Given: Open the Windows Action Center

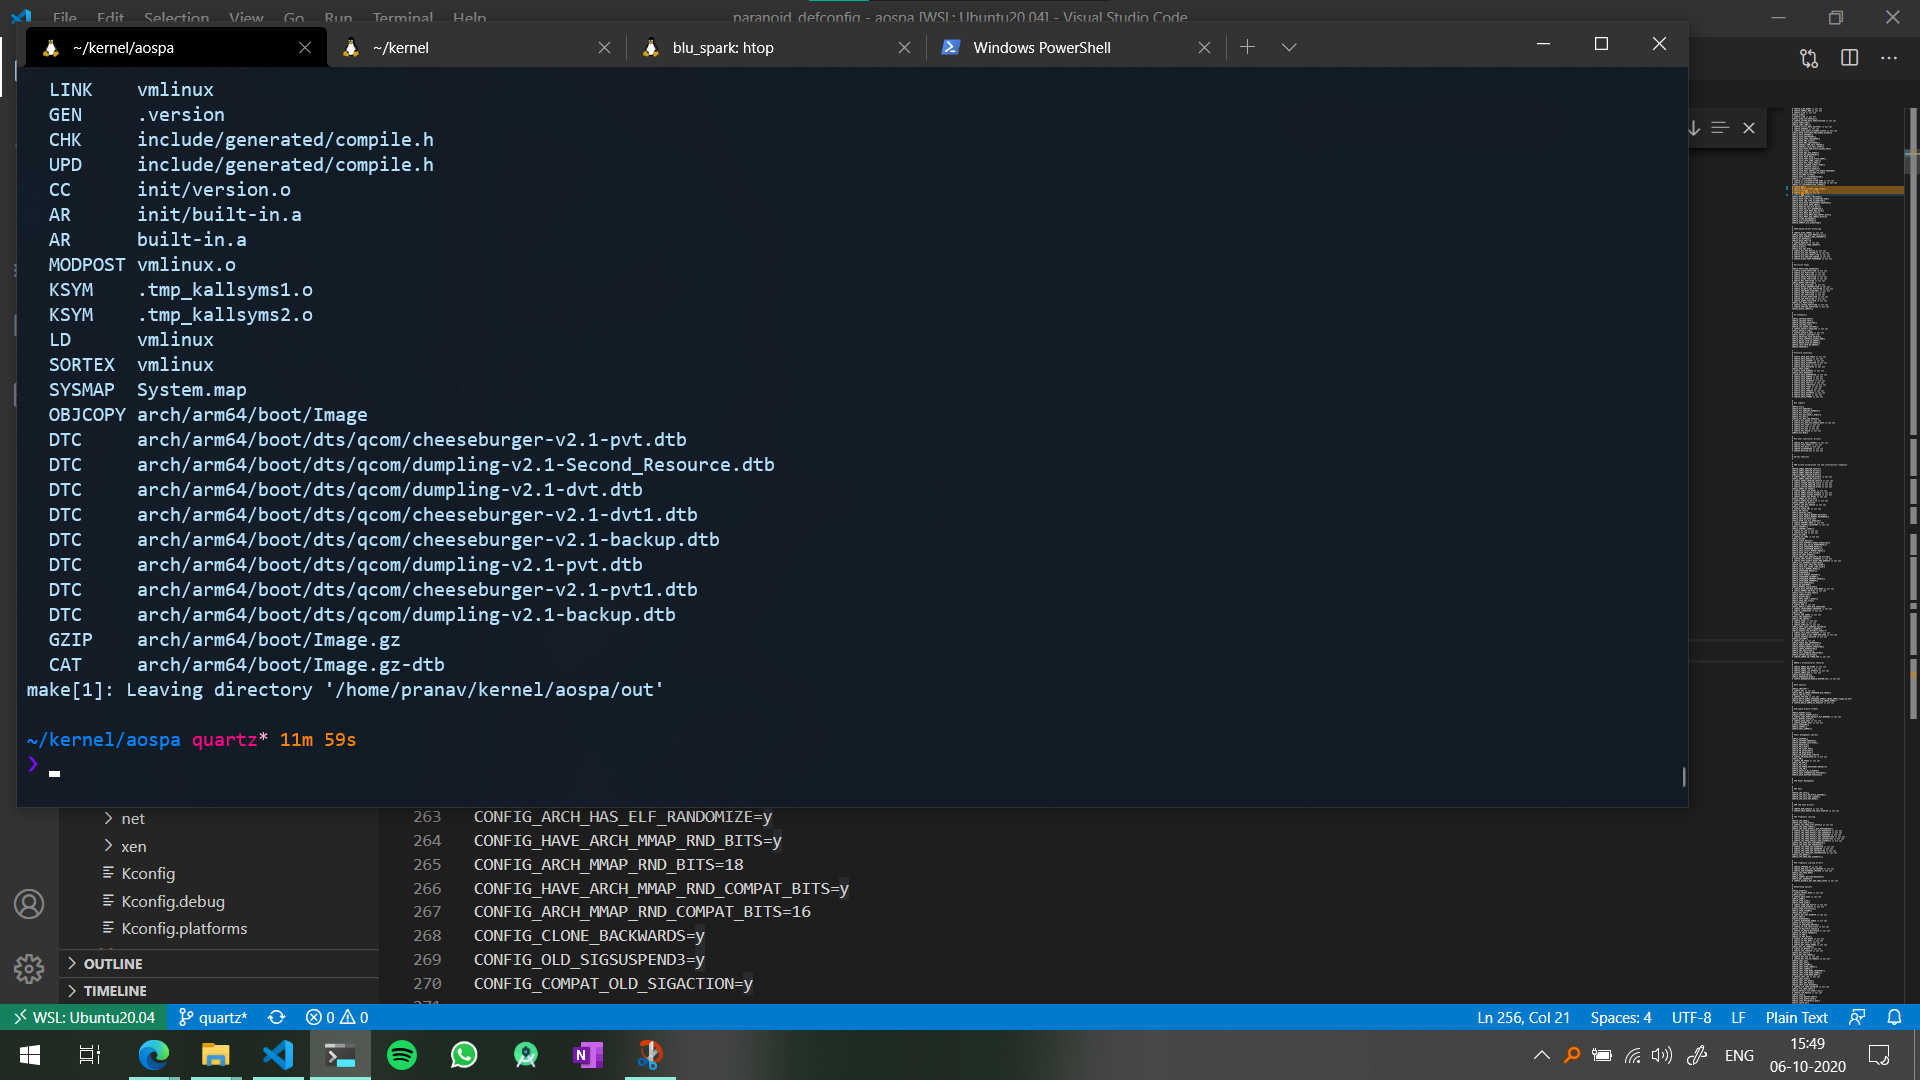Looking at the screenshot, I should point(1879,1055).
